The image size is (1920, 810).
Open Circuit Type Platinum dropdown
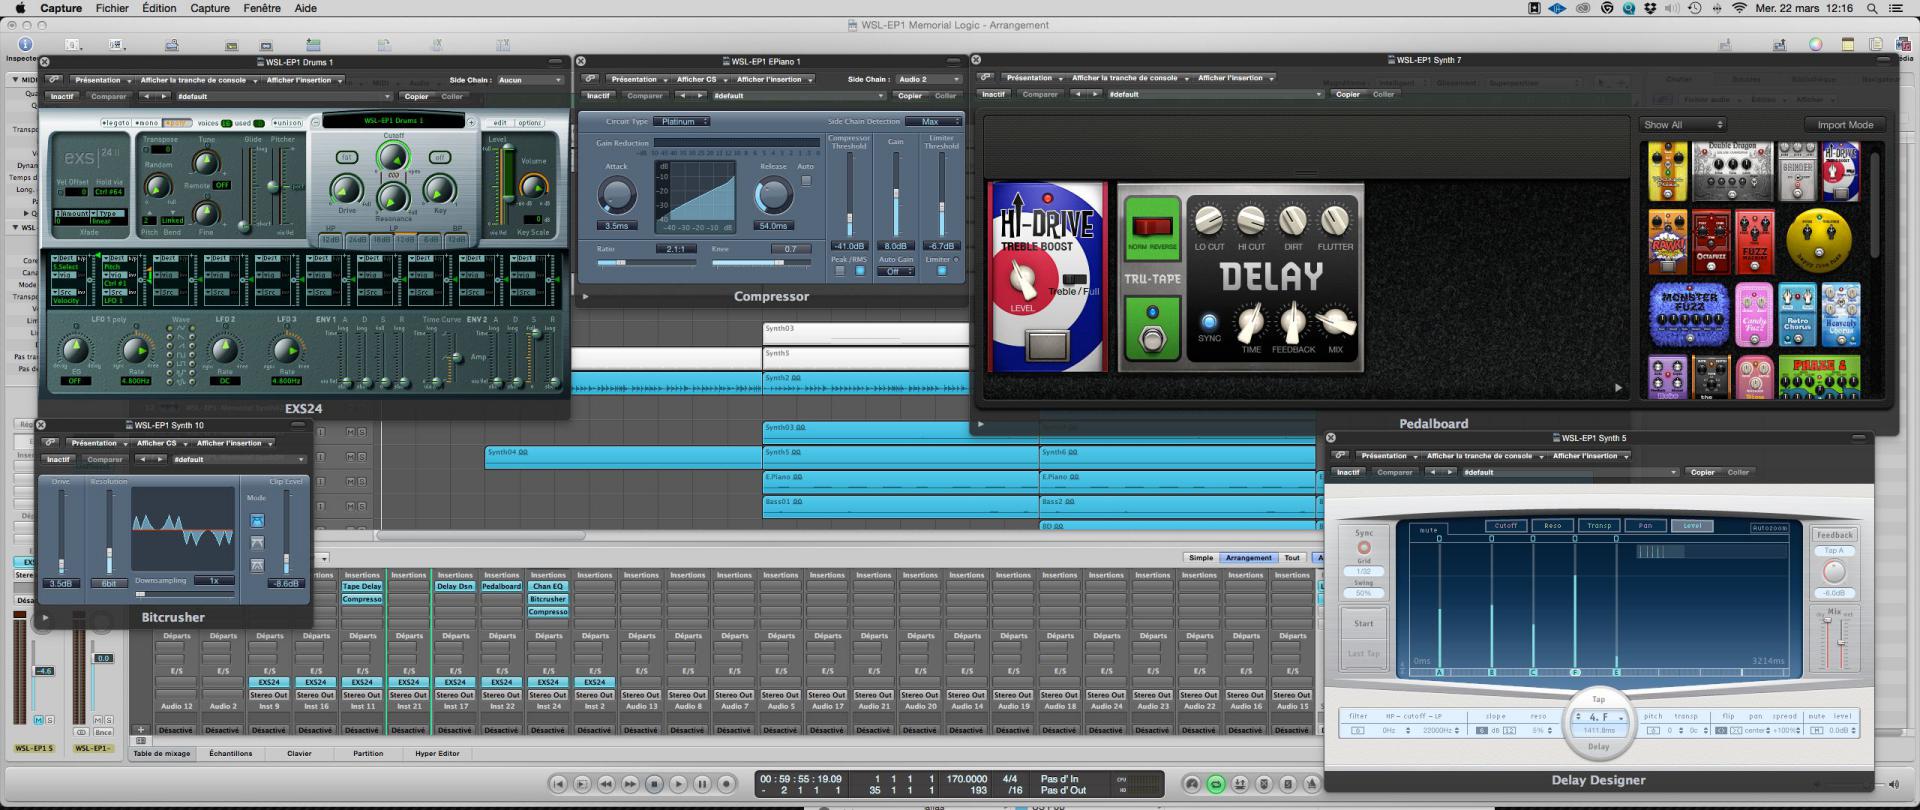681,121
